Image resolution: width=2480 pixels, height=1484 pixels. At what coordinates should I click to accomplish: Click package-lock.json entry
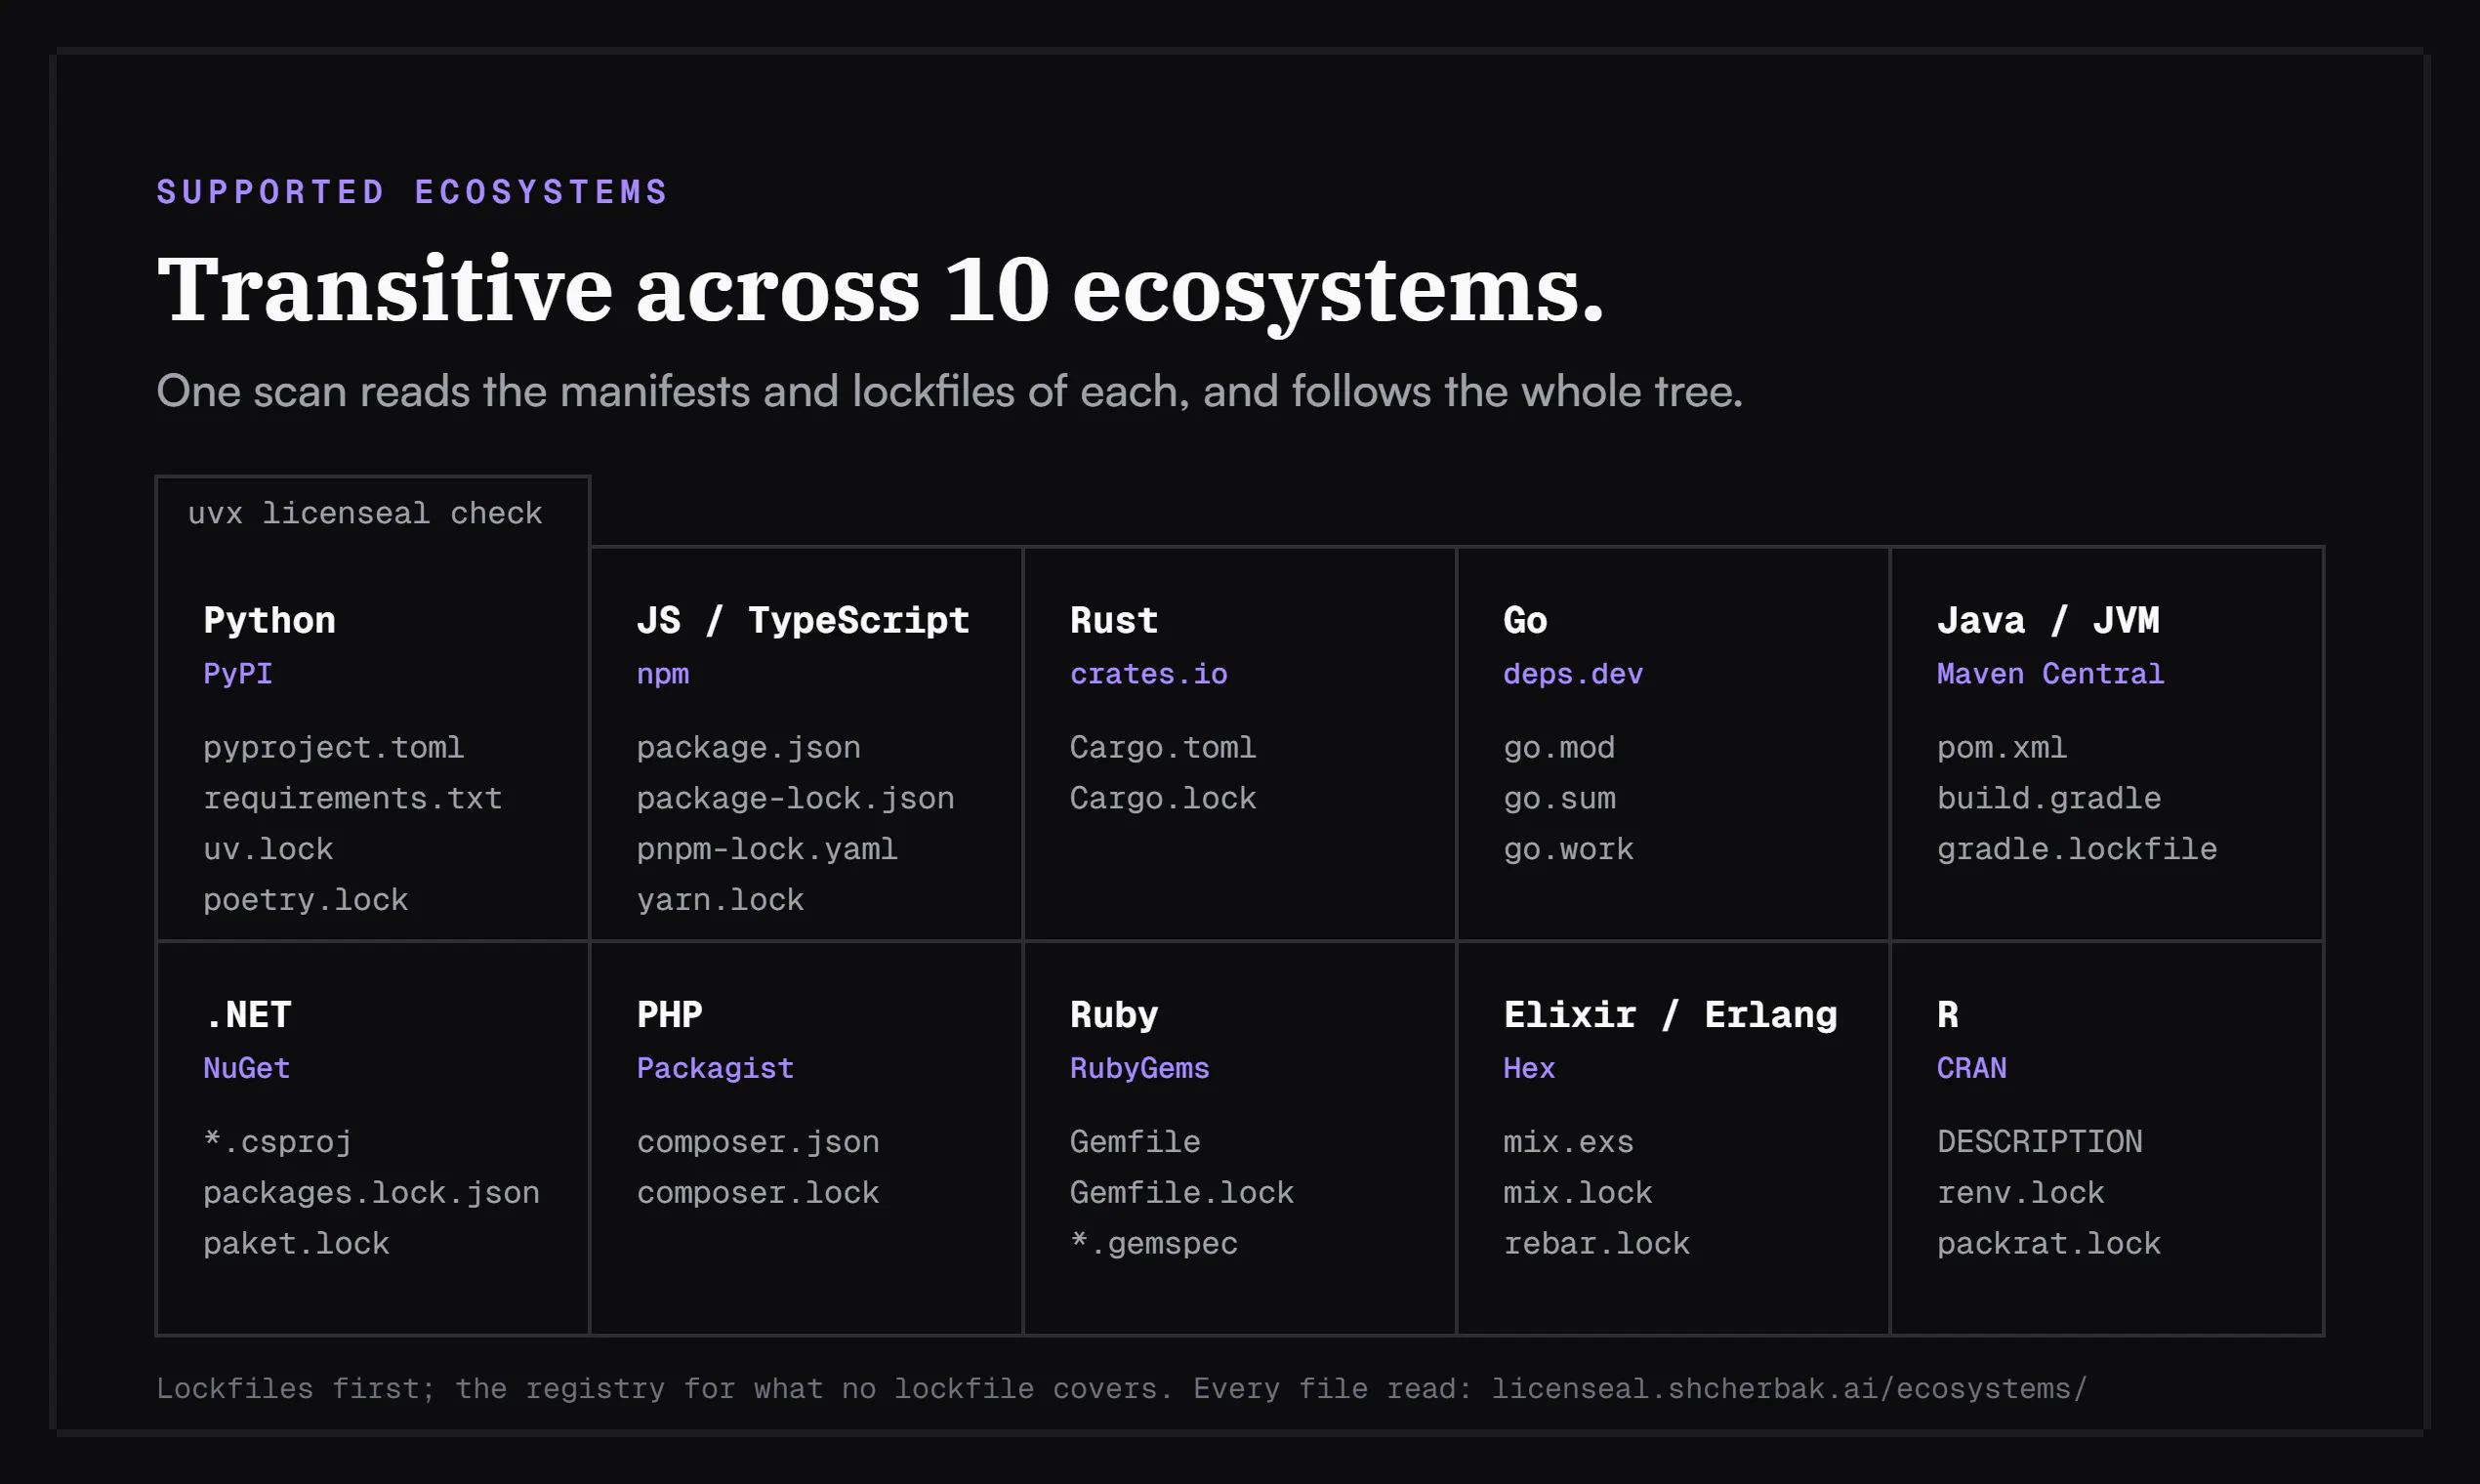(795, 798)
